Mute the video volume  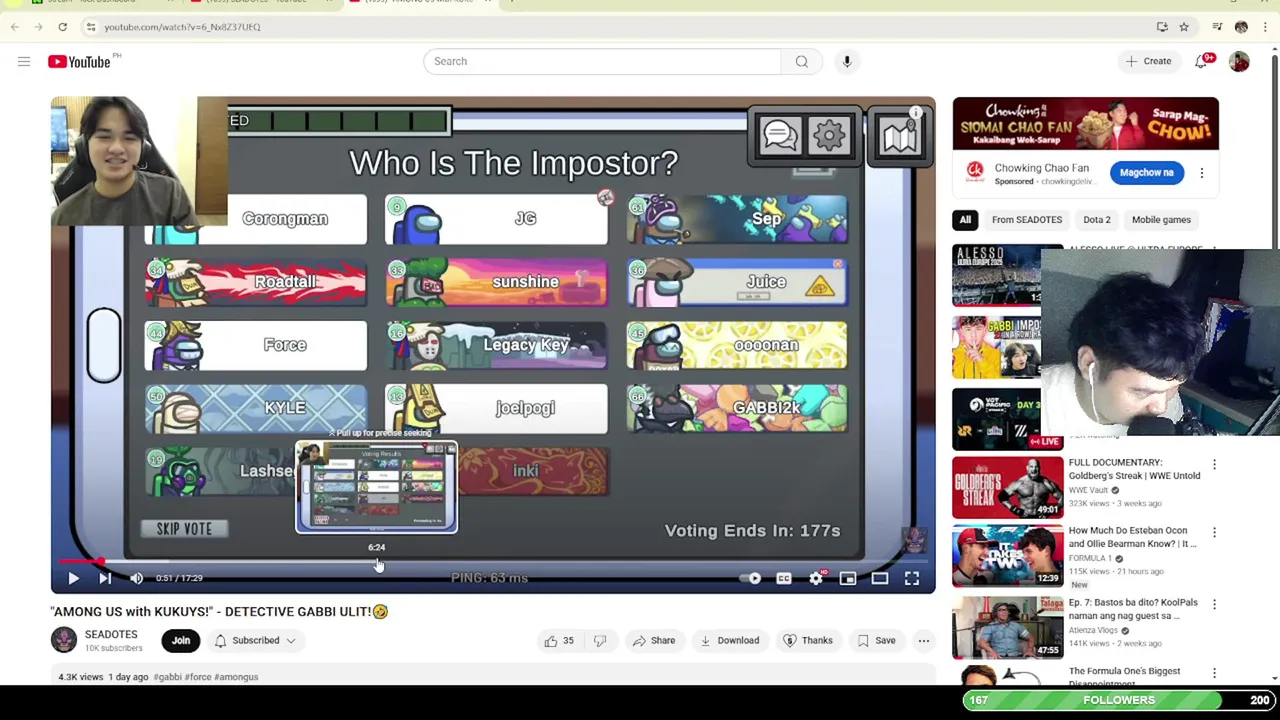(137, 578)
